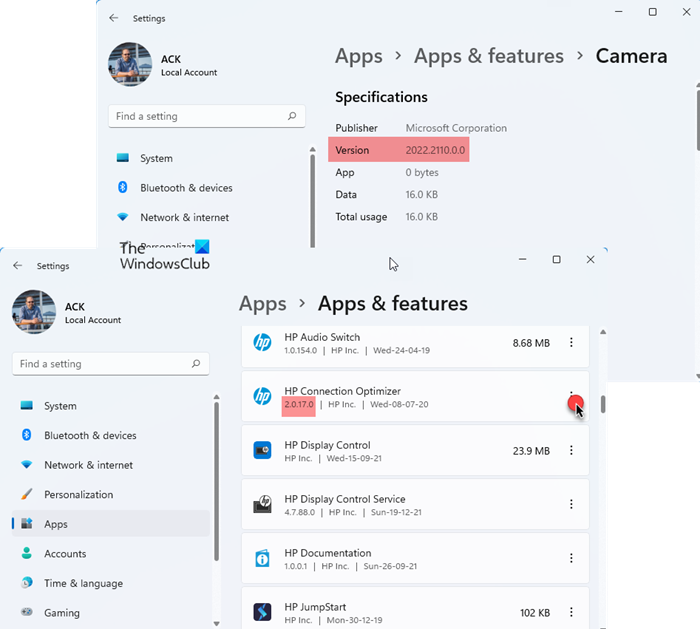700x629 pixels.
Task: Focus Find a setting field in Camera window
Action: click(x=207, y=116)
